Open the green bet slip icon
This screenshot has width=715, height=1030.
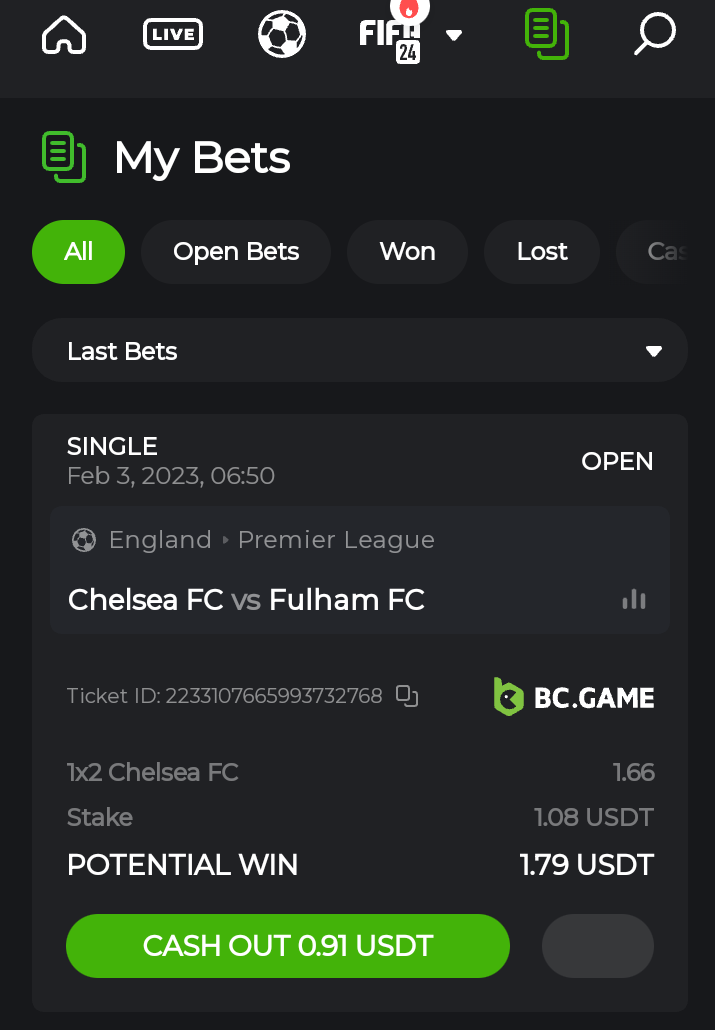coord(546,34)
